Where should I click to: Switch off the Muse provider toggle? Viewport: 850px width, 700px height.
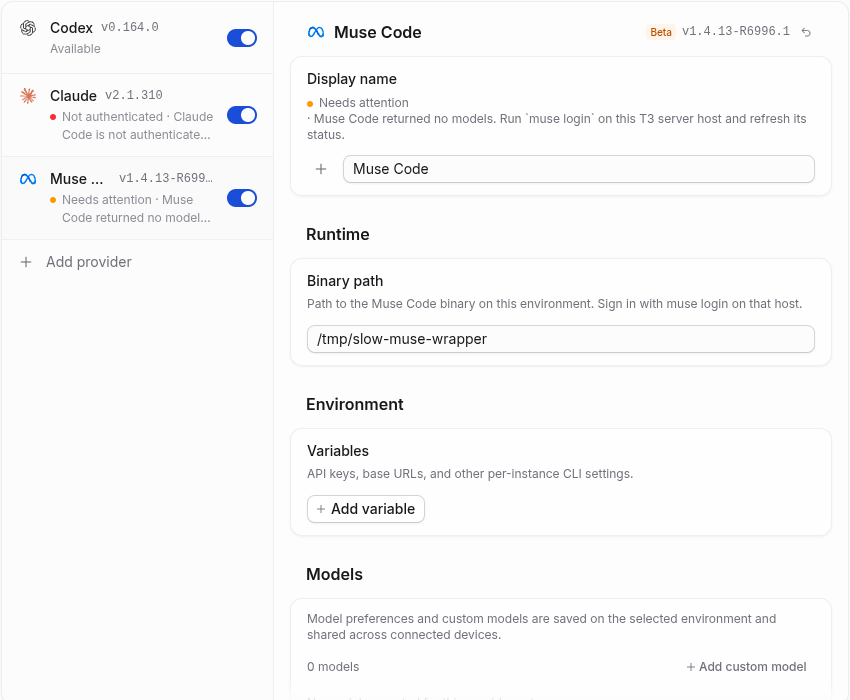coord(242,198)
